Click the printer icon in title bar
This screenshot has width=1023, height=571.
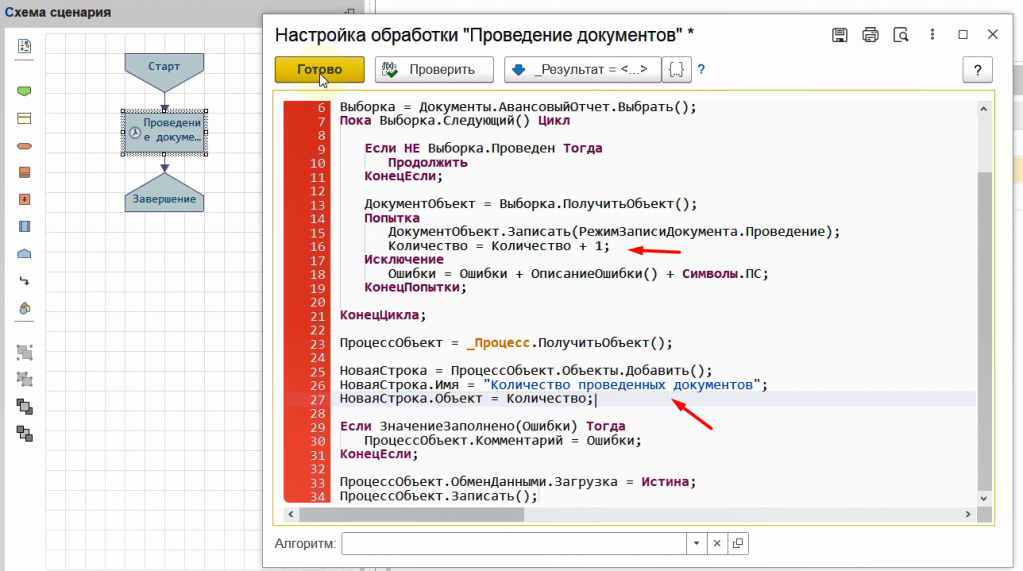coord(870,35)
